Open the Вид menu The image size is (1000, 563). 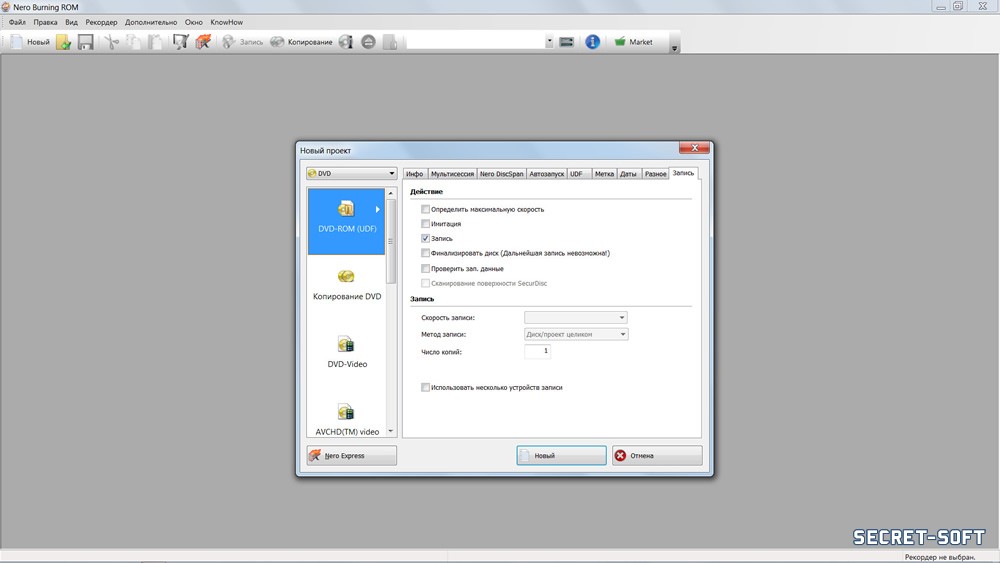[x=71, y=22]
